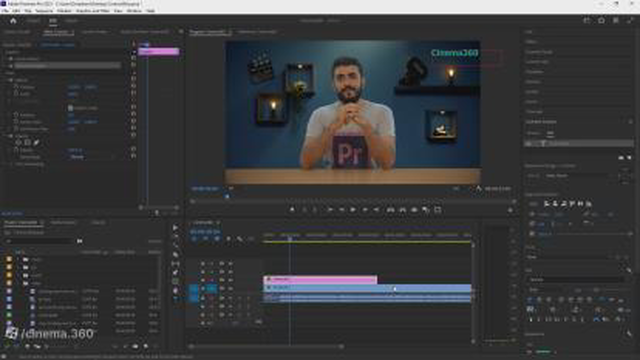Click Mark In in Program Monitor
640x360 pixels.
click(x=304, y=210)
